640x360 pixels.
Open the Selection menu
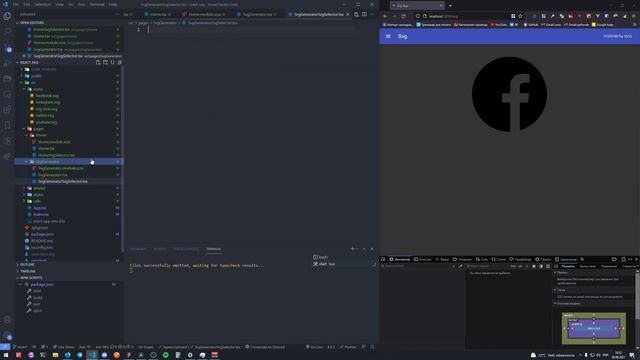click(x=42, y=4)
